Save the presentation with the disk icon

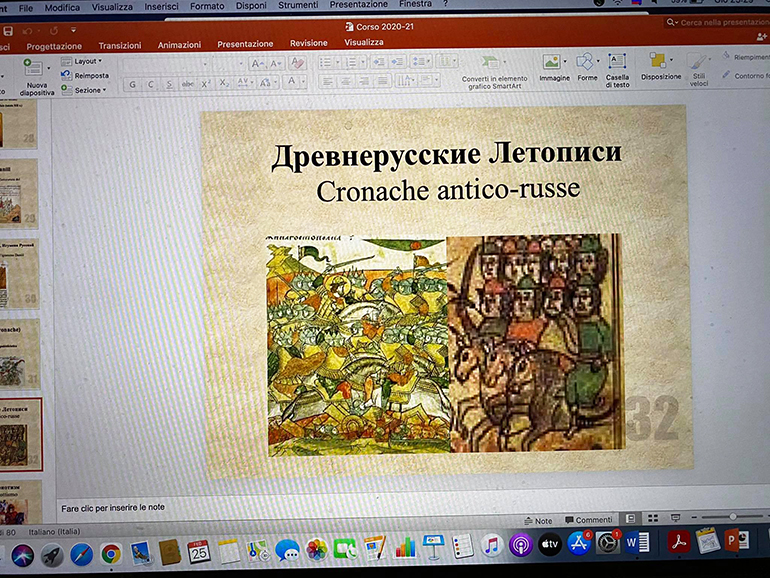click(x=8, y=31)
